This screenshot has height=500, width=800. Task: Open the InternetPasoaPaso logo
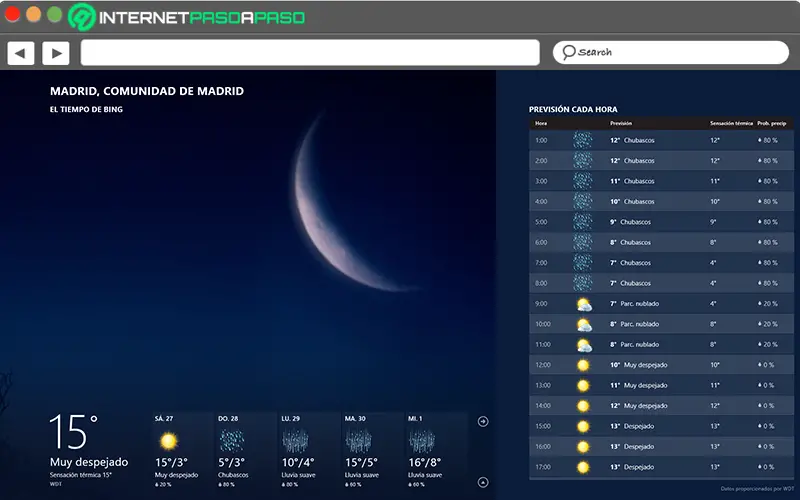click(186, 17)
